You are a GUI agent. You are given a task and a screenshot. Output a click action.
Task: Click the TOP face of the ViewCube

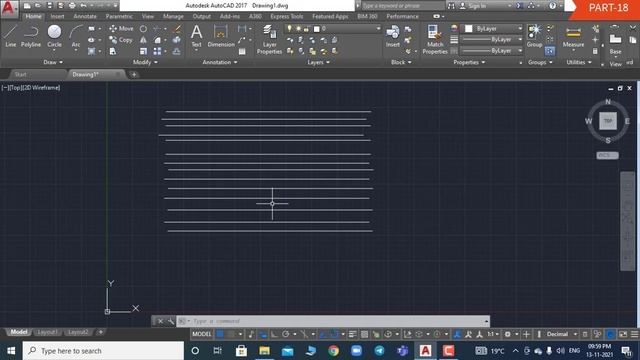pyautogui.click(x=608, y=121)
